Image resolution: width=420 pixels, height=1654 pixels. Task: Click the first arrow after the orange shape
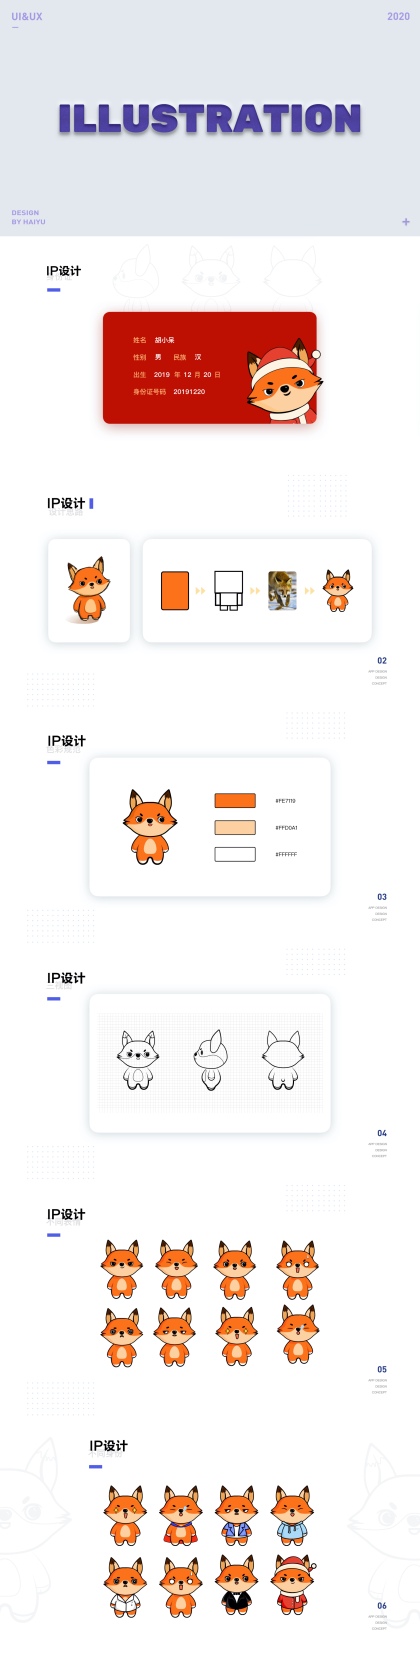click(201, 591)
